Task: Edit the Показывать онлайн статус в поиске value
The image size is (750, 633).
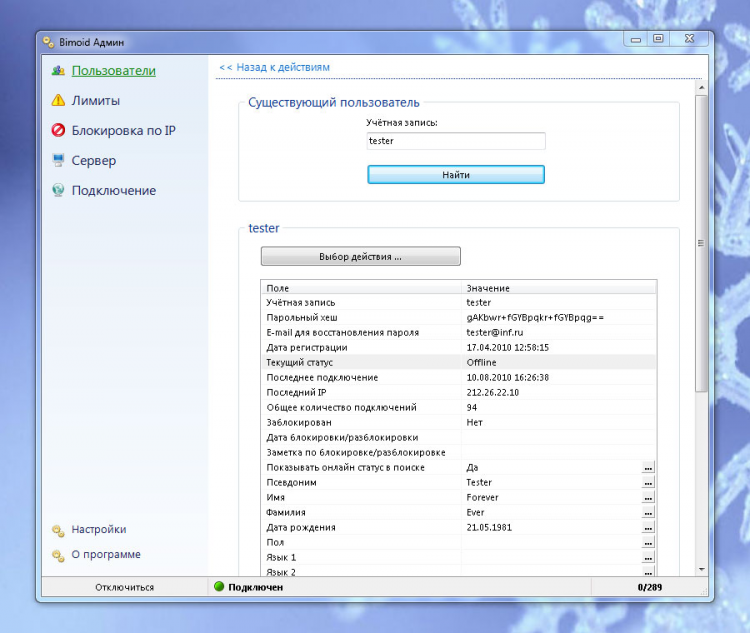Action: tap(648, 468)
